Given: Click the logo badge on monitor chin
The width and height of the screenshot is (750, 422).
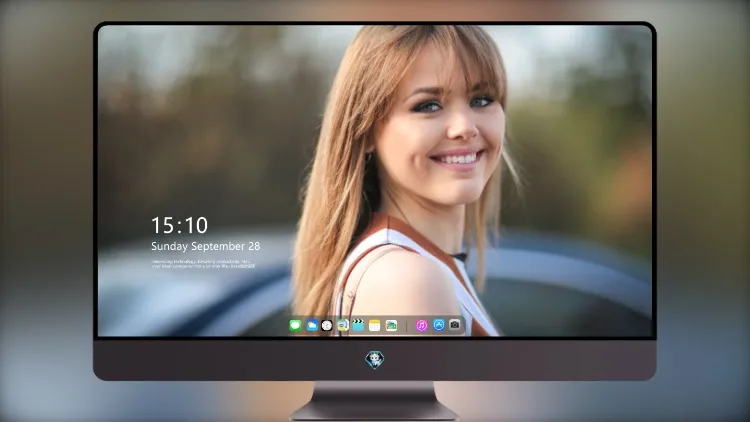Looking at the screenshot, I should (x=375, y=359).
